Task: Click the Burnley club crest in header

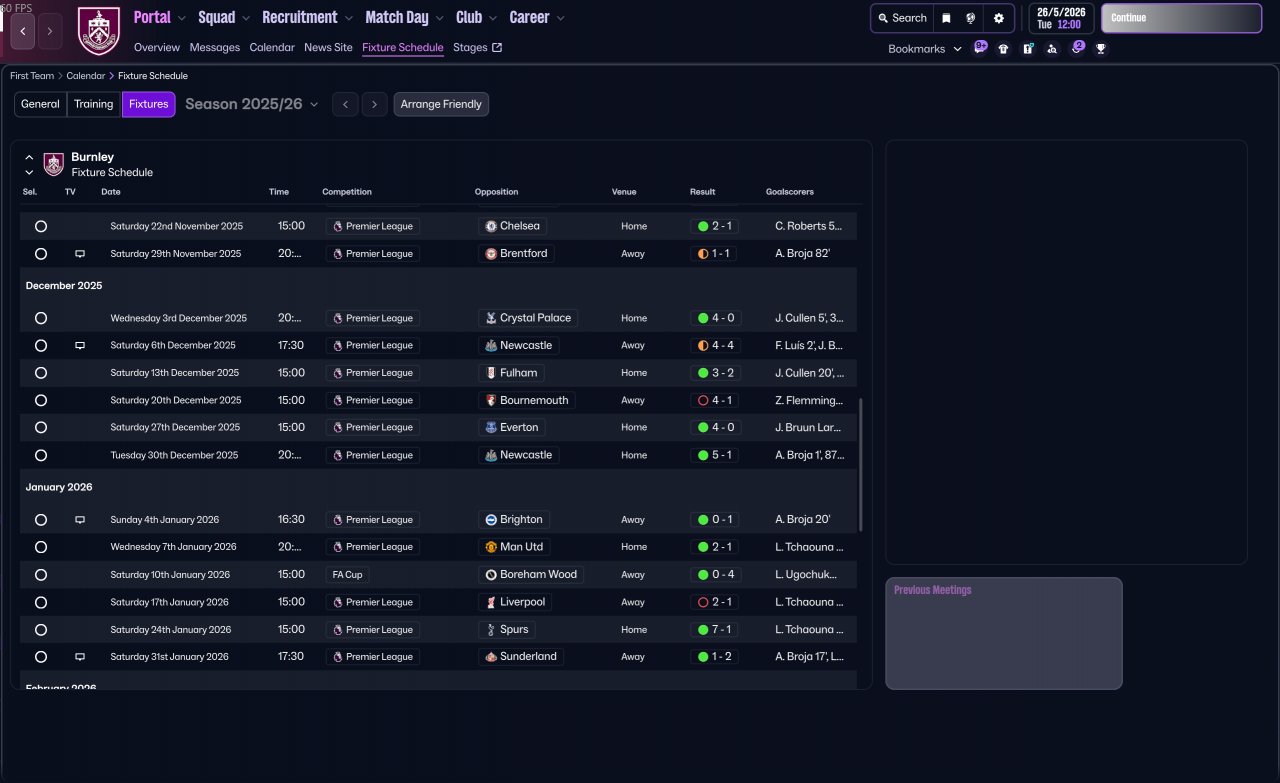Action: click(98, 31)
